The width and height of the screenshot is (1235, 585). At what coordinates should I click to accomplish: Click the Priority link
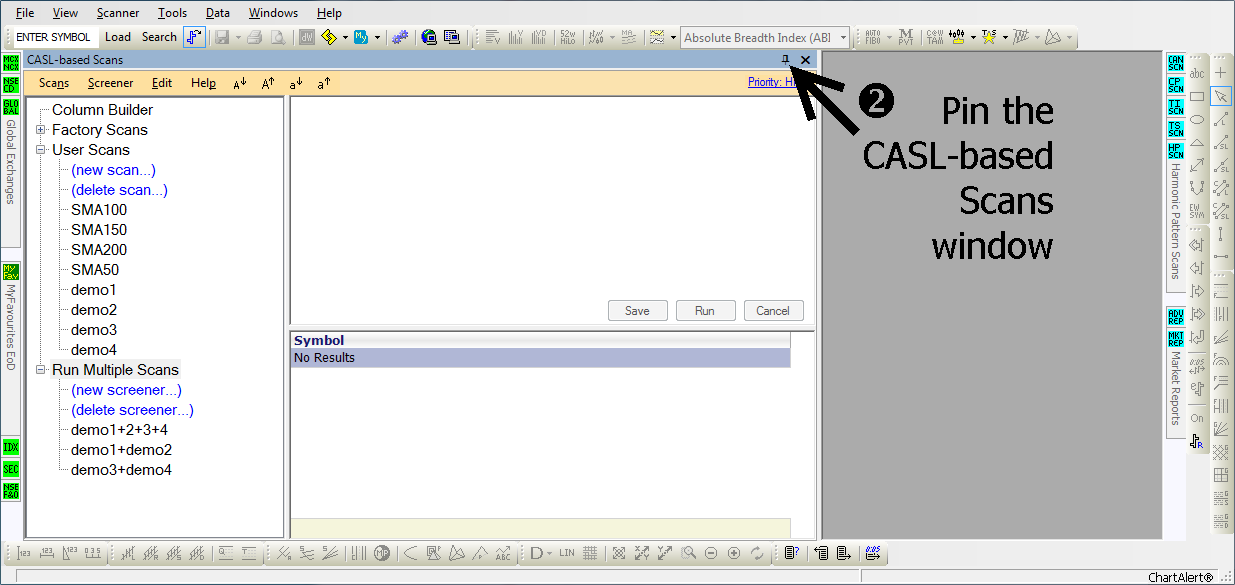(770, 82)
